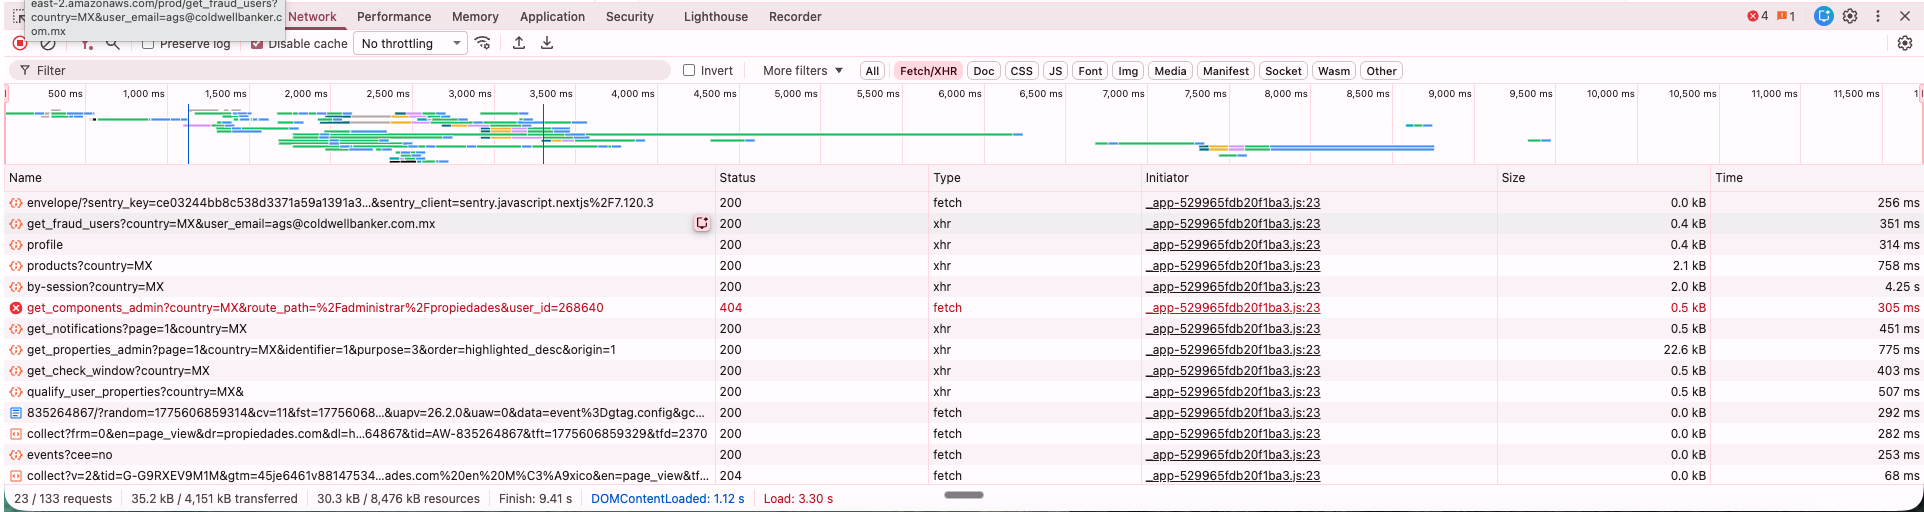The height and width of the screenshot is (512, 1924).
Task: Stop recording the network log
Action: click(20, 43)
